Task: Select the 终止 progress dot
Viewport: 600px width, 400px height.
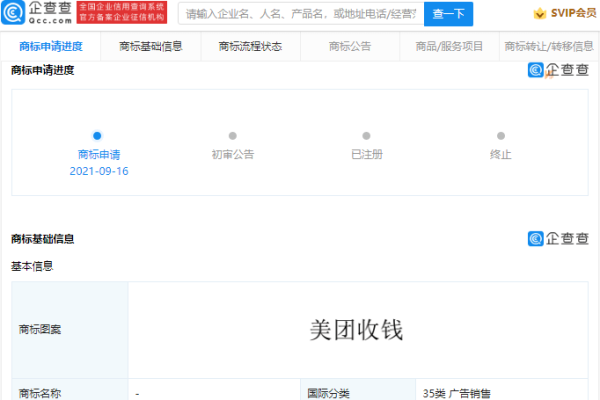Action: click(x=501, y=136)
